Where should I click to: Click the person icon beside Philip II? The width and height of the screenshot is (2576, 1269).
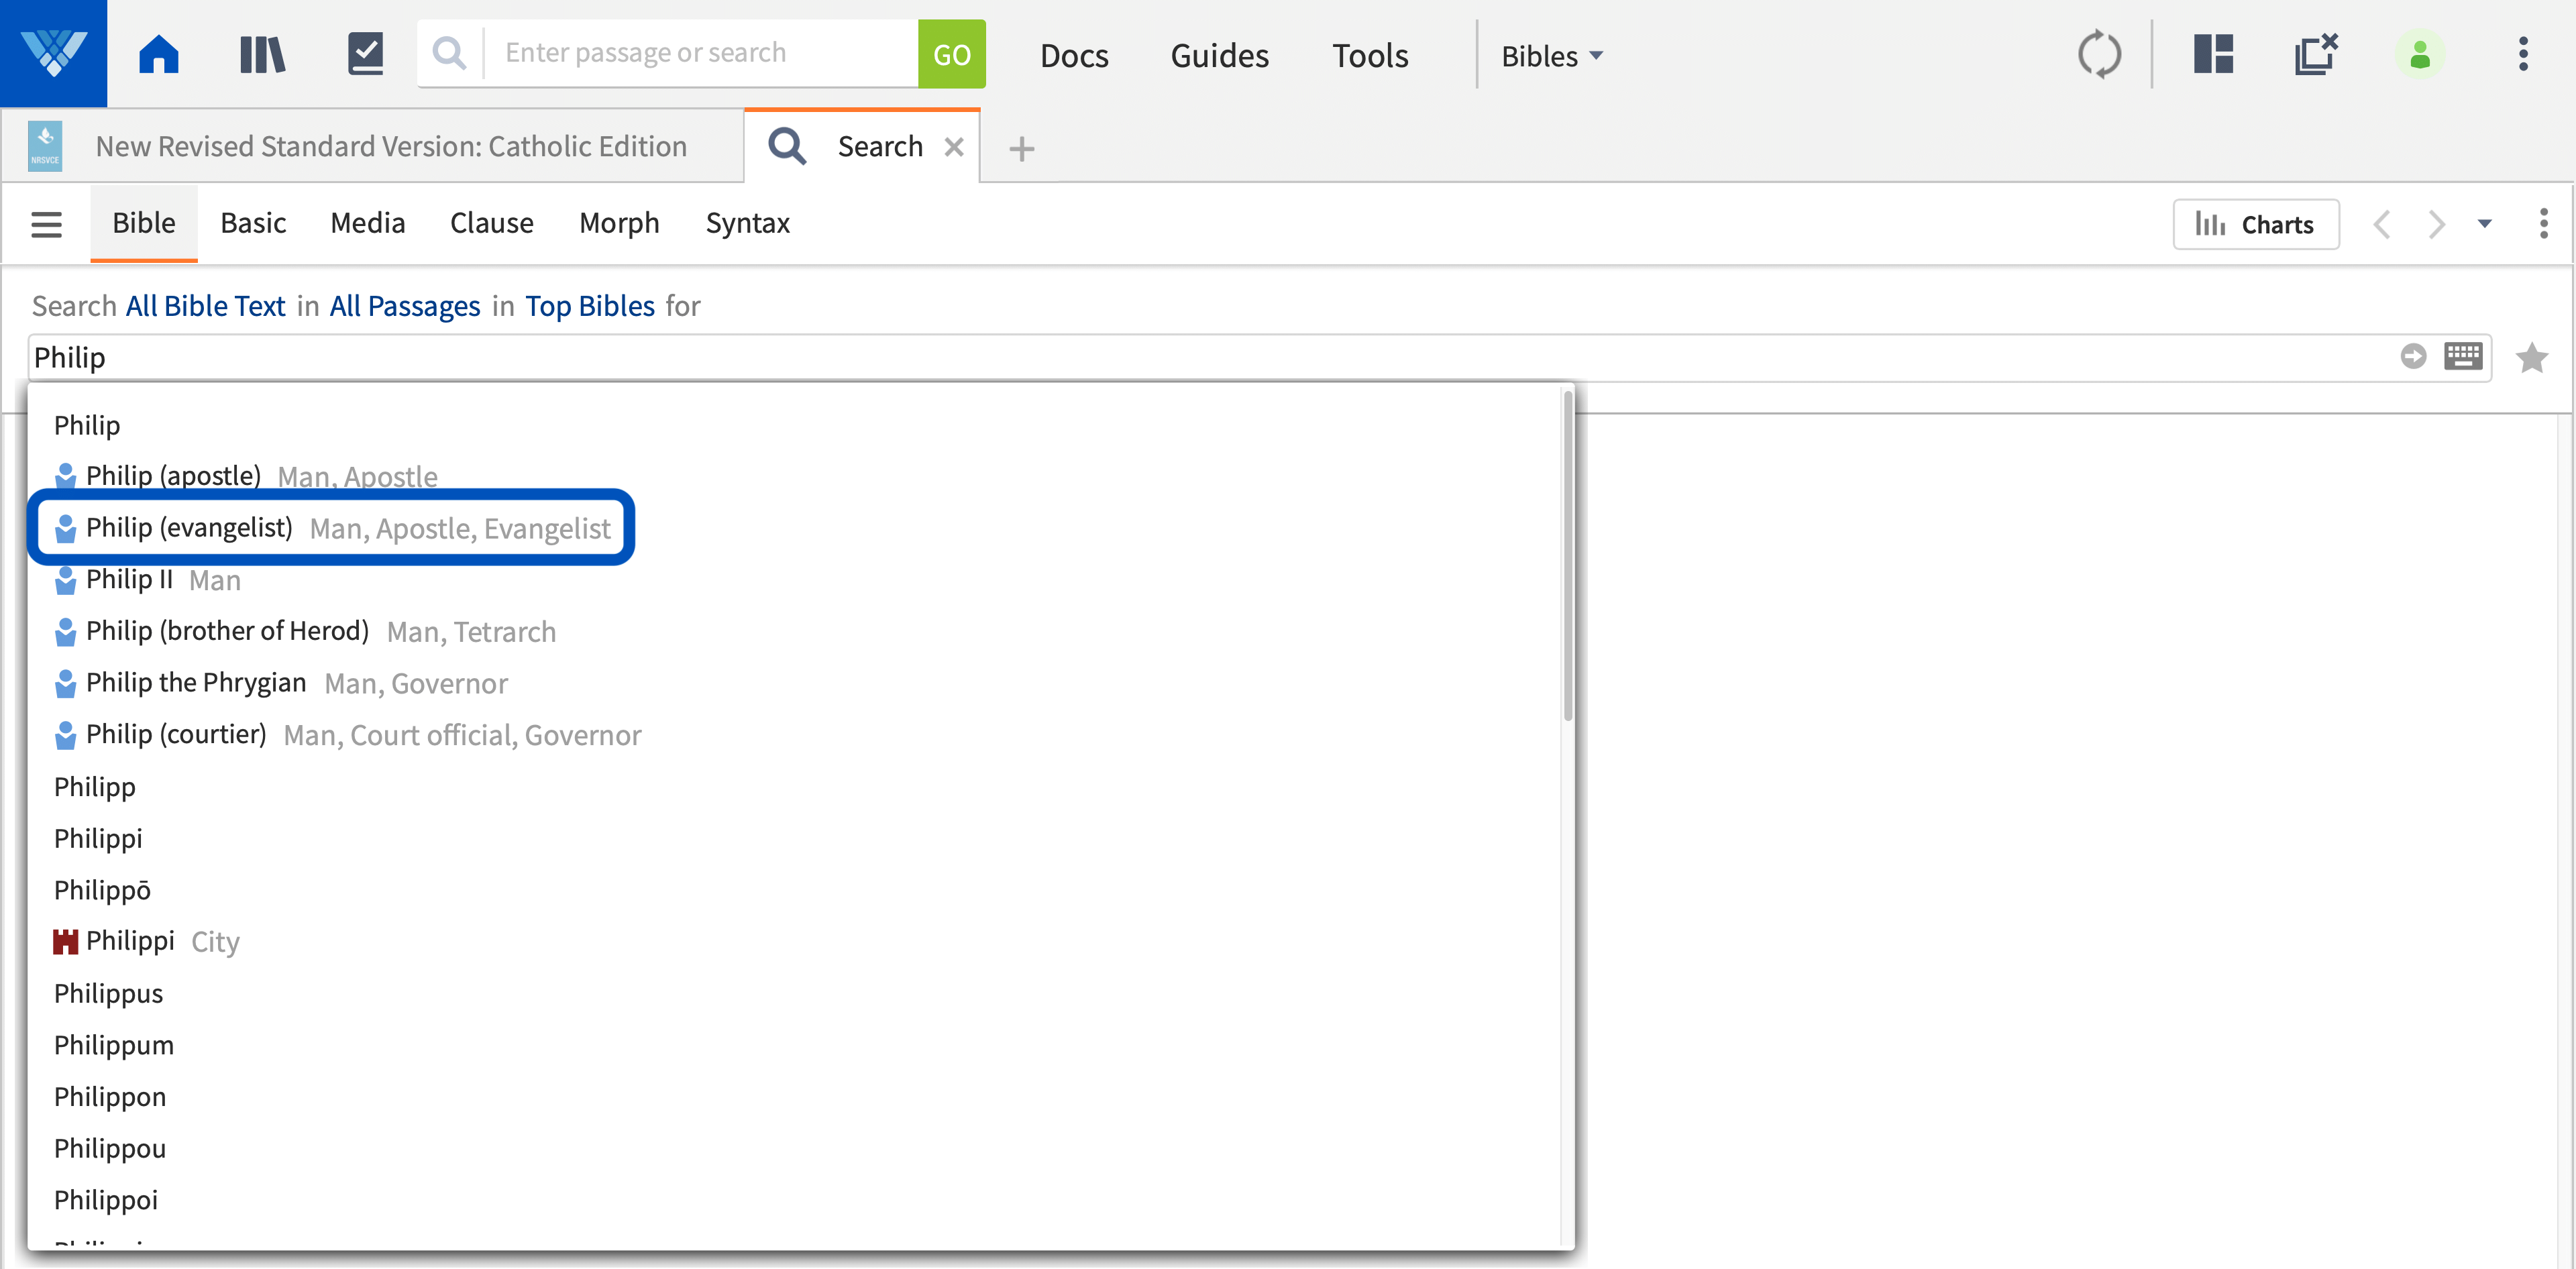(65, 580)
